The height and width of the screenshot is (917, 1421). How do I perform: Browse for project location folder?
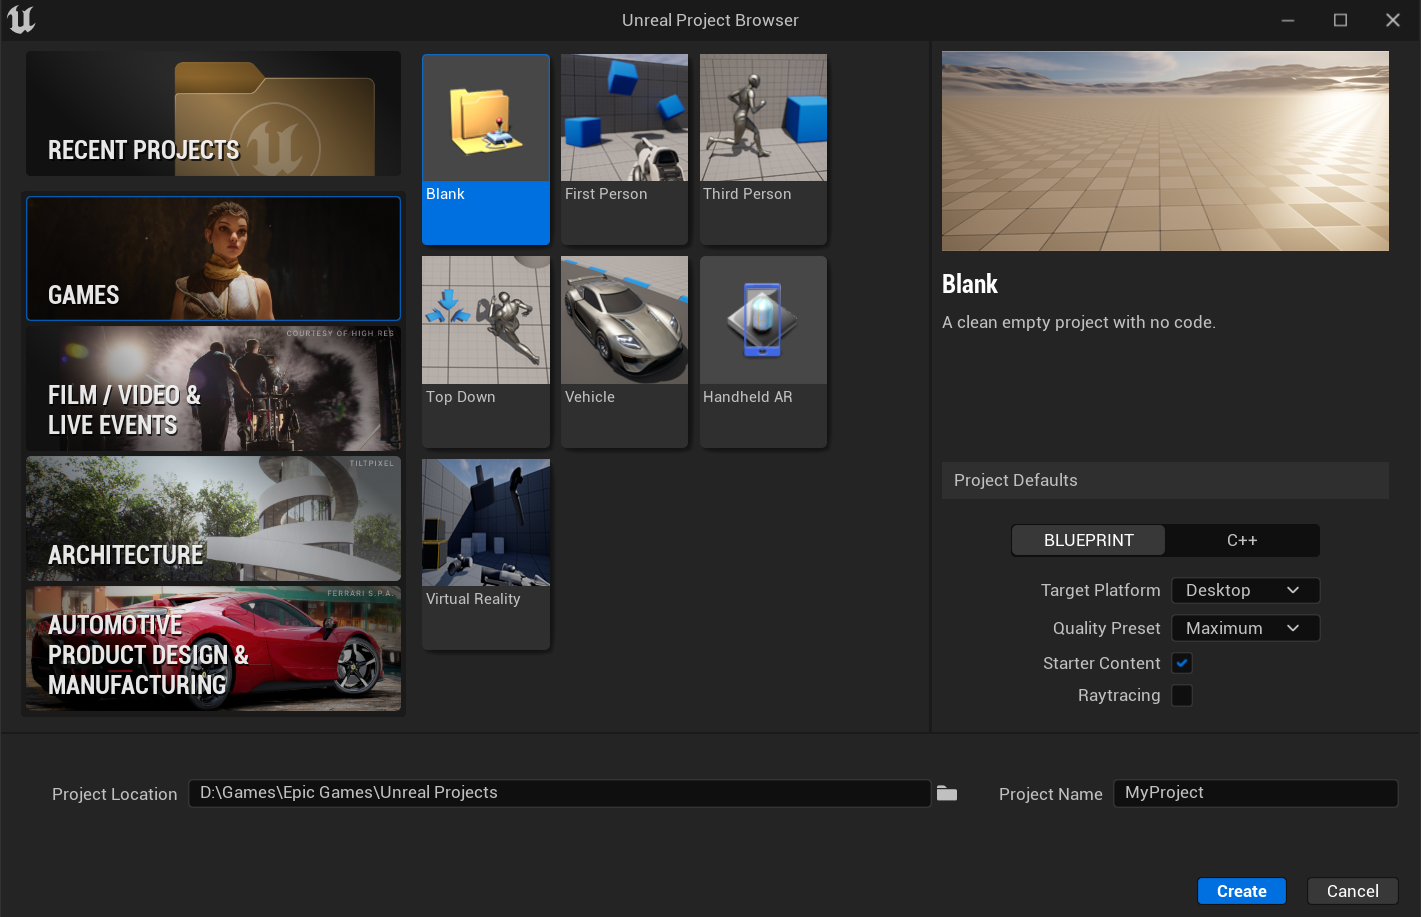947,794
